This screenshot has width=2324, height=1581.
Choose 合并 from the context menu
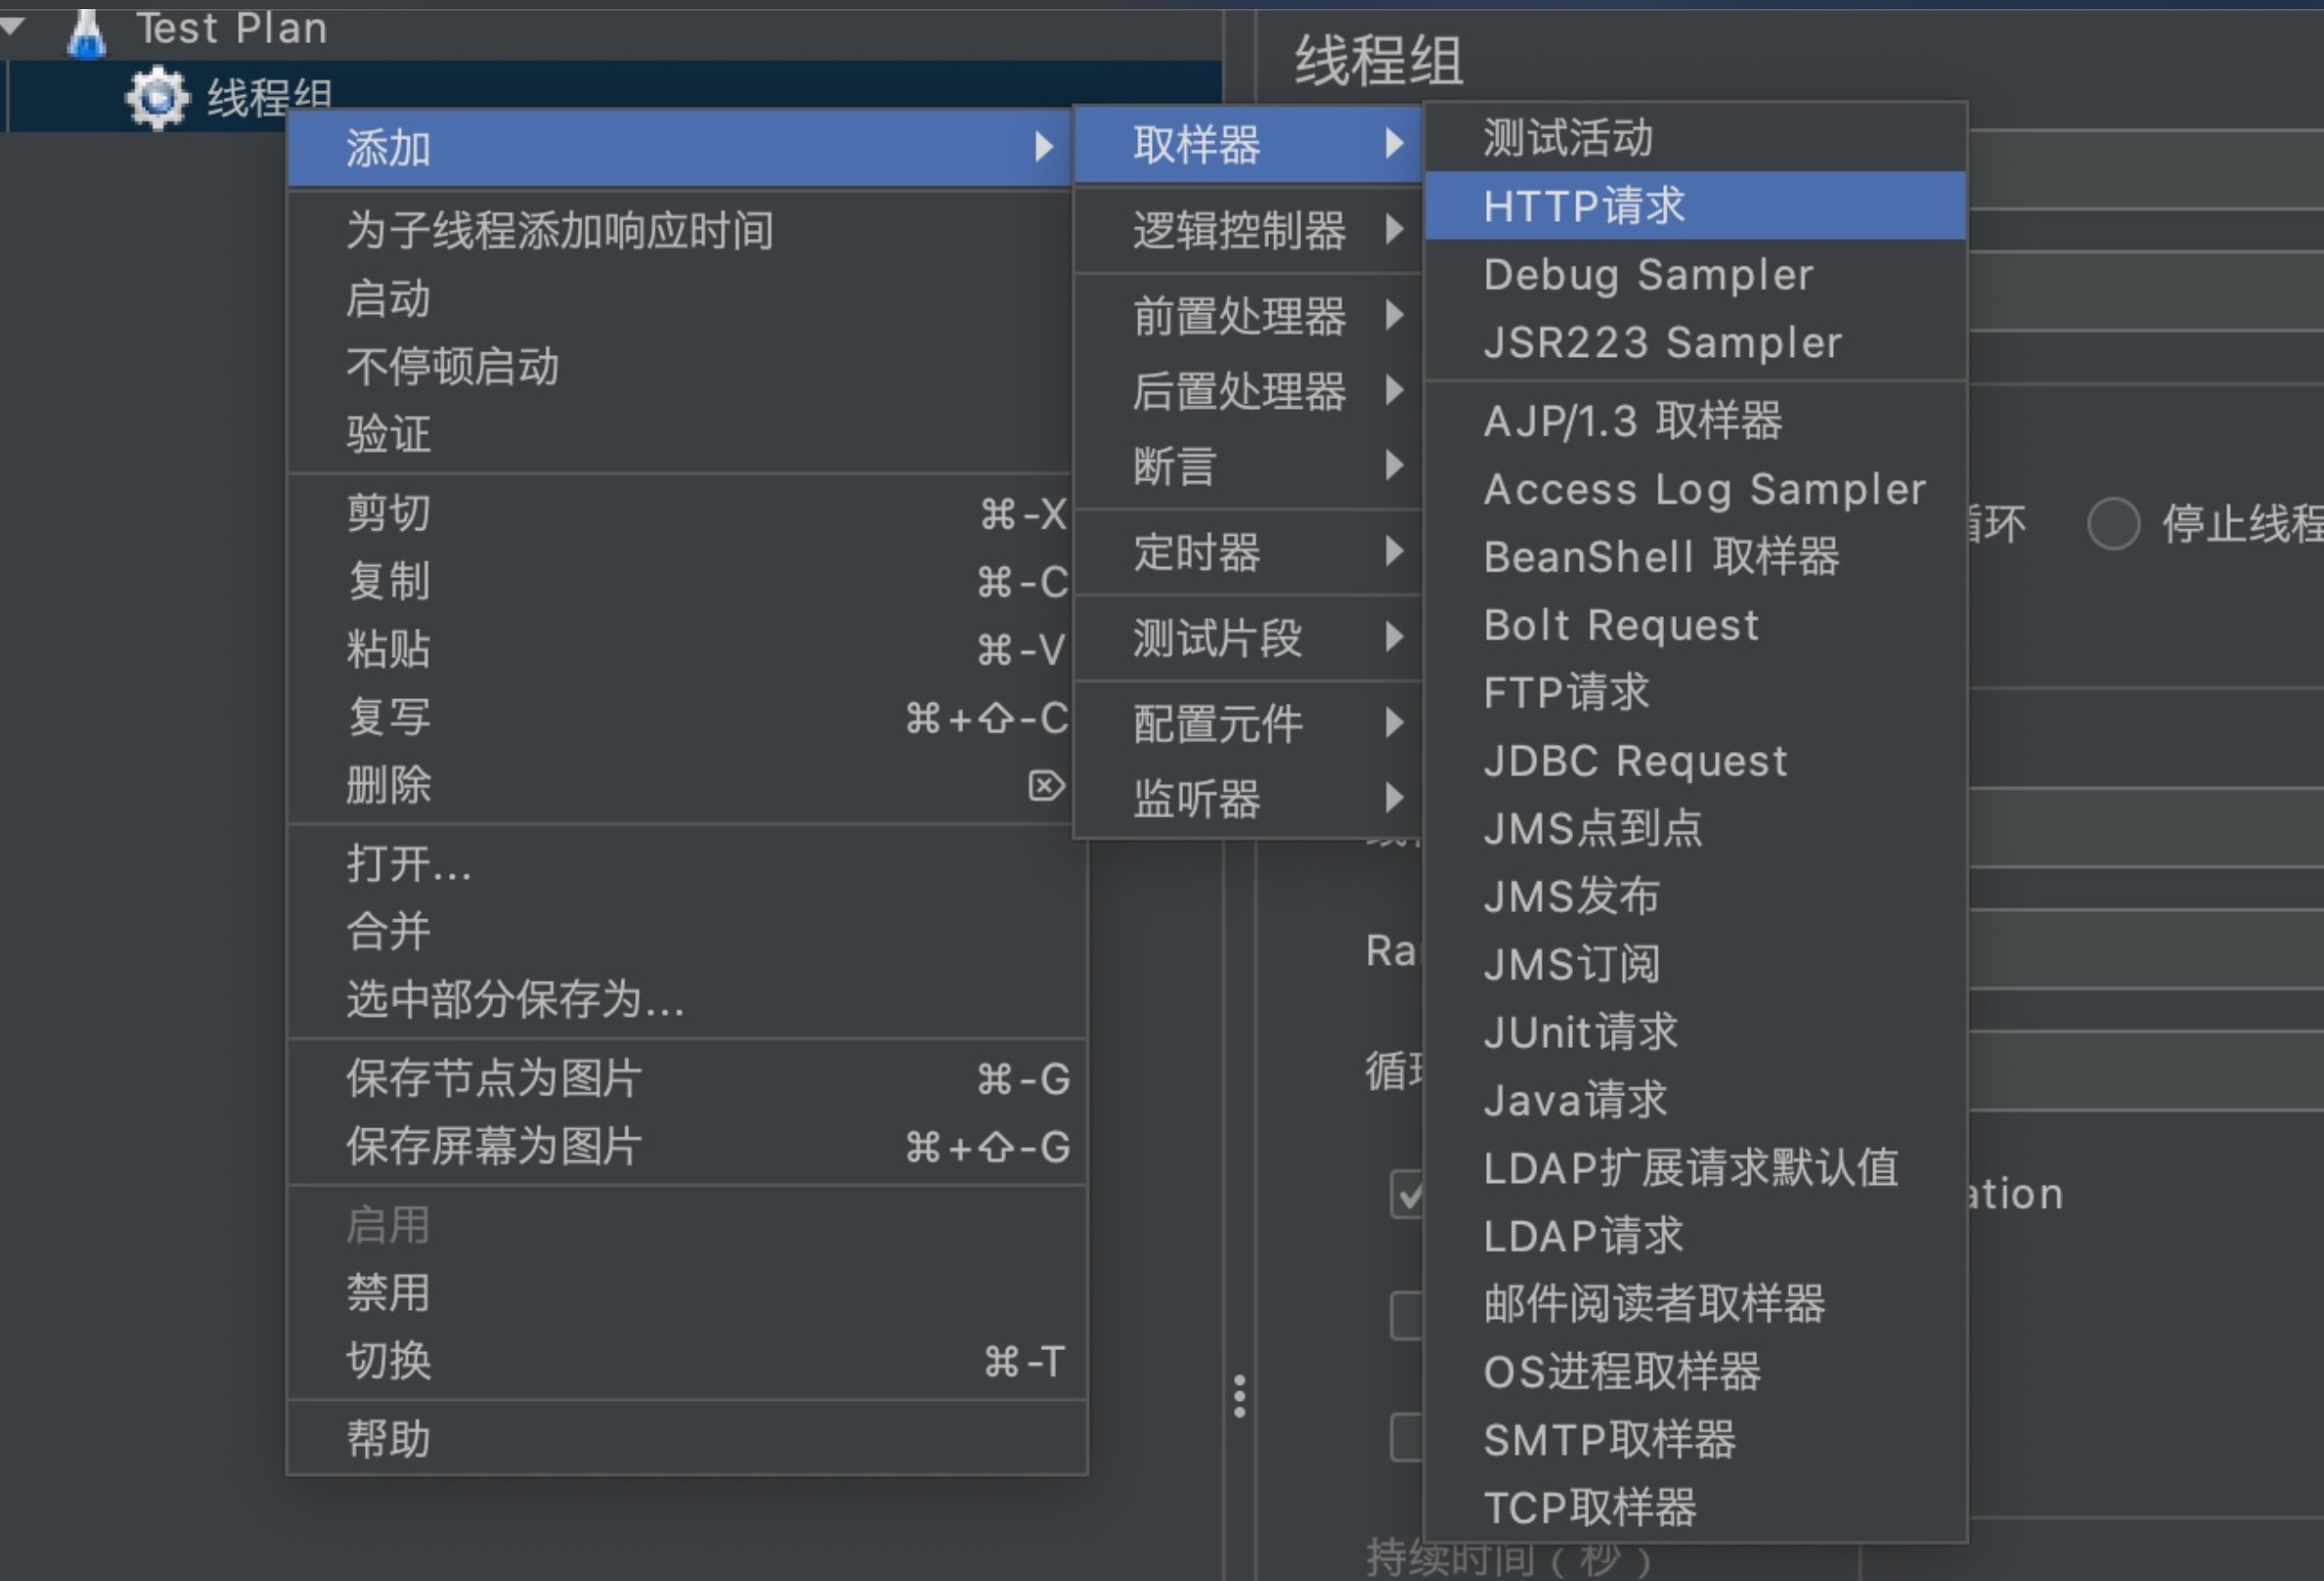pos(687,931)
